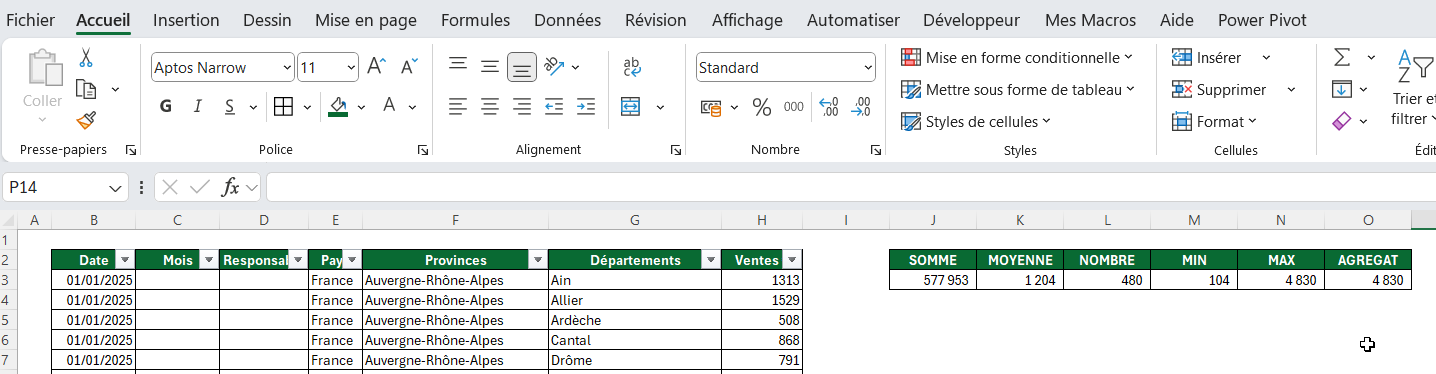Apply percent style format
Image resolution: width=1436 pixels, height=374 pixels.
[x=762, y=107]
